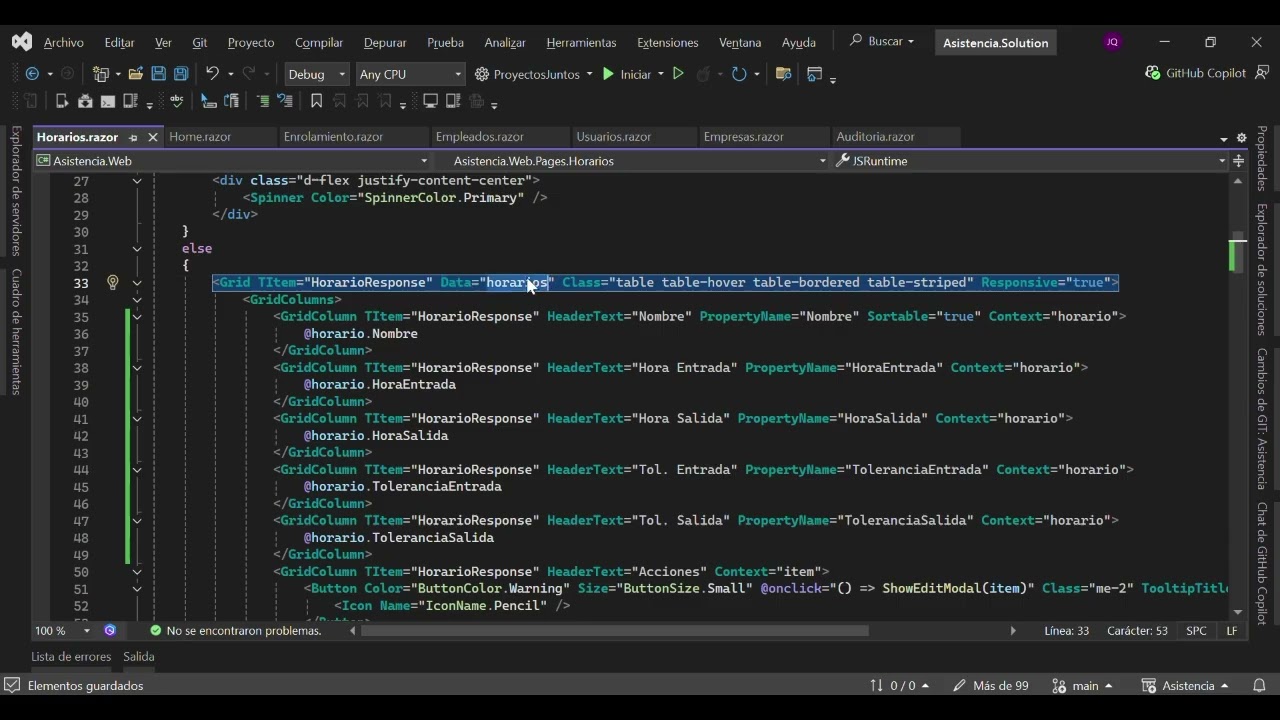
Task: Save the current file
Action: [158, 74]
